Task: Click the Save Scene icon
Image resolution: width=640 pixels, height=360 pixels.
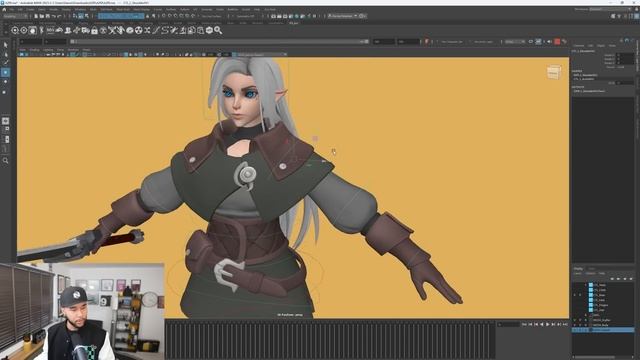Action: point(47,16)
